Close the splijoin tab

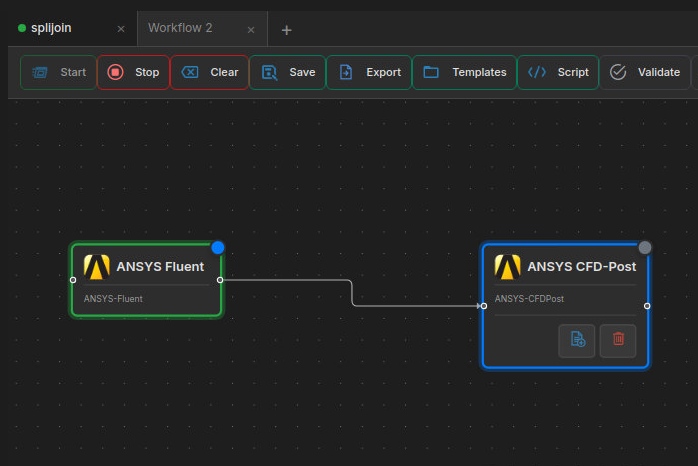(x=121, y=29)
